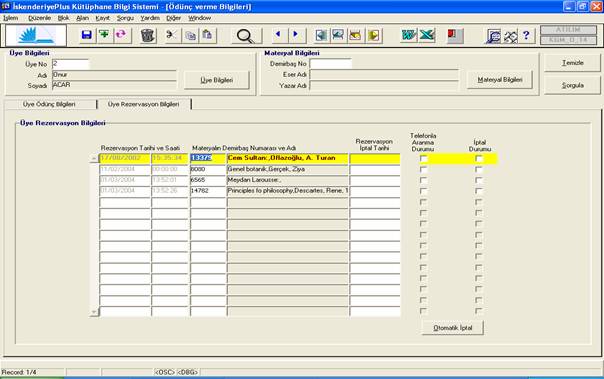Click the Principles to philosophy title cell

coord(288,191)
